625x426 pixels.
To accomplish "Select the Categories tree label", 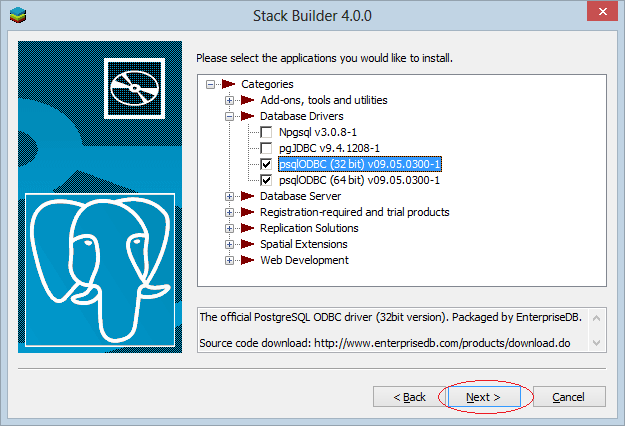I will tap(267, 84).
